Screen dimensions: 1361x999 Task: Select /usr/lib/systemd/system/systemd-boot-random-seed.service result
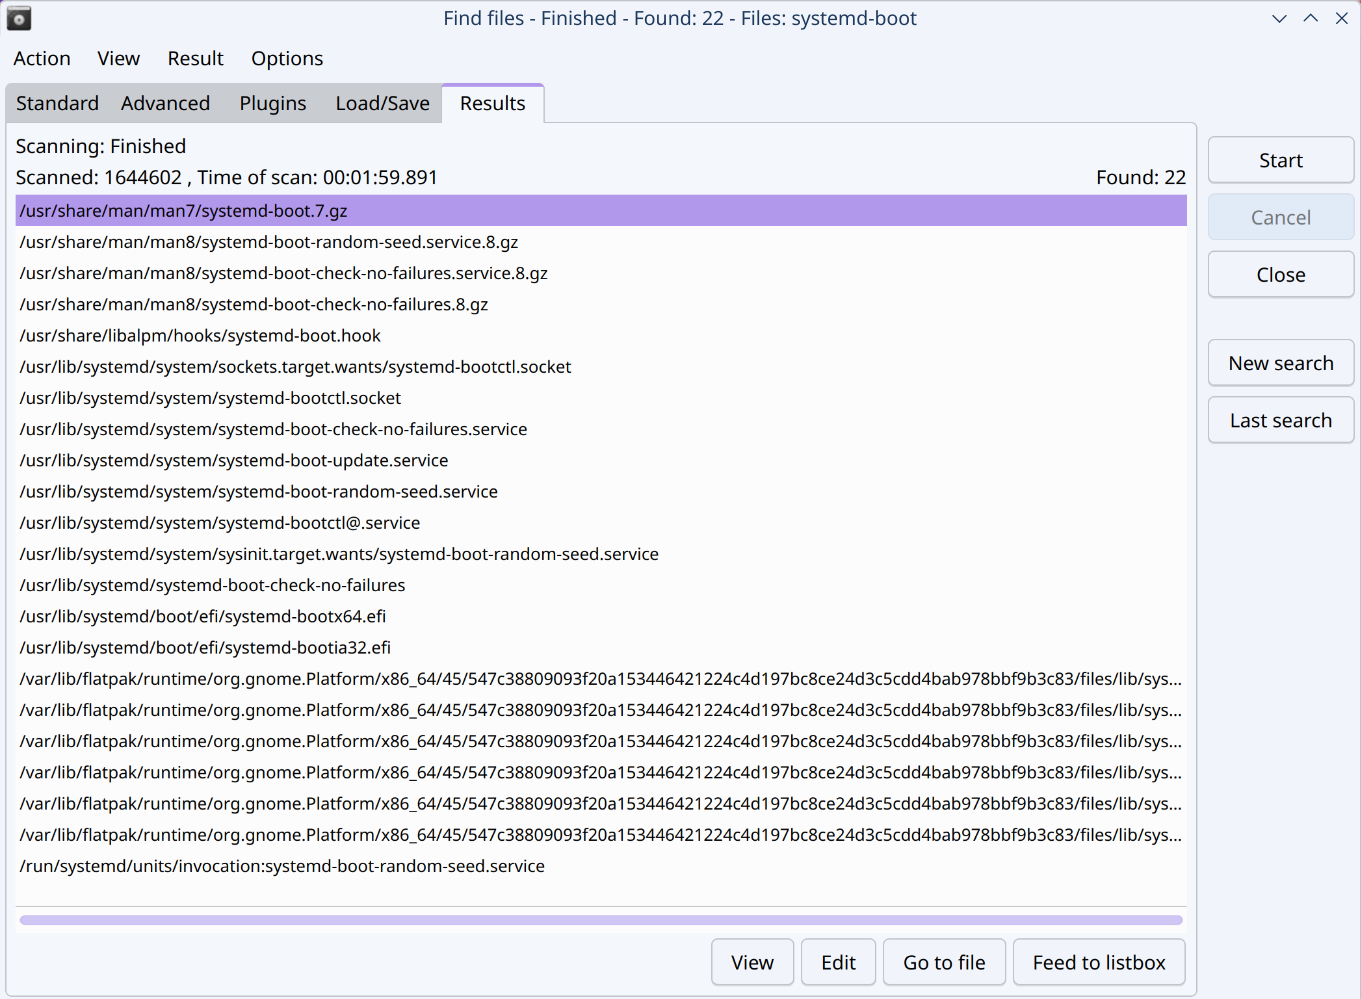[x=601, y=492]
